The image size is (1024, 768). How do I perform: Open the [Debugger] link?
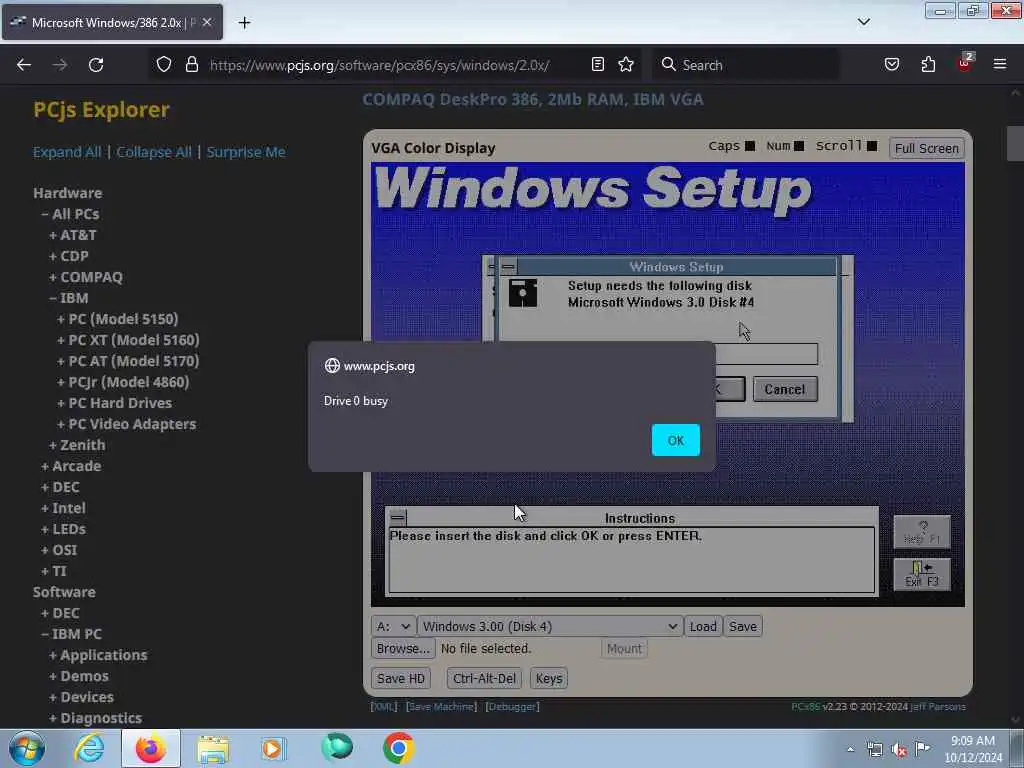tap(512, 707)
